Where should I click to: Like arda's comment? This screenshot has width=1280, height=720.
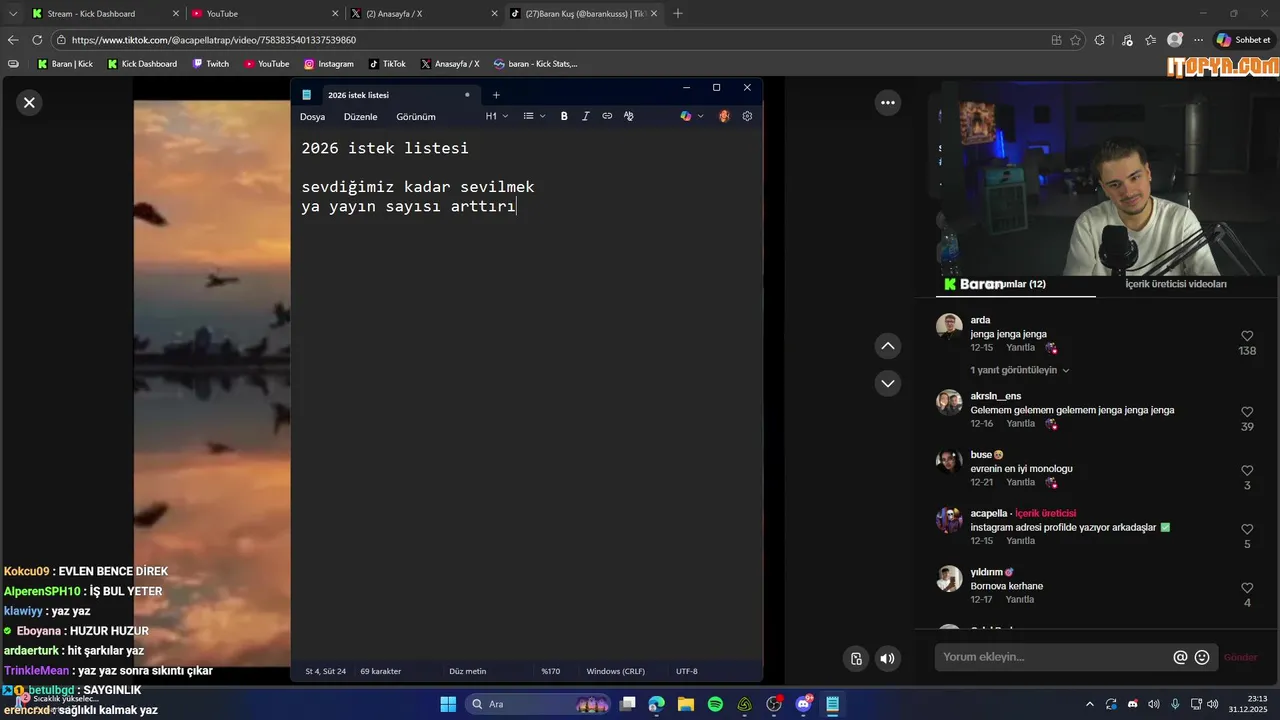coord(1247,336)
